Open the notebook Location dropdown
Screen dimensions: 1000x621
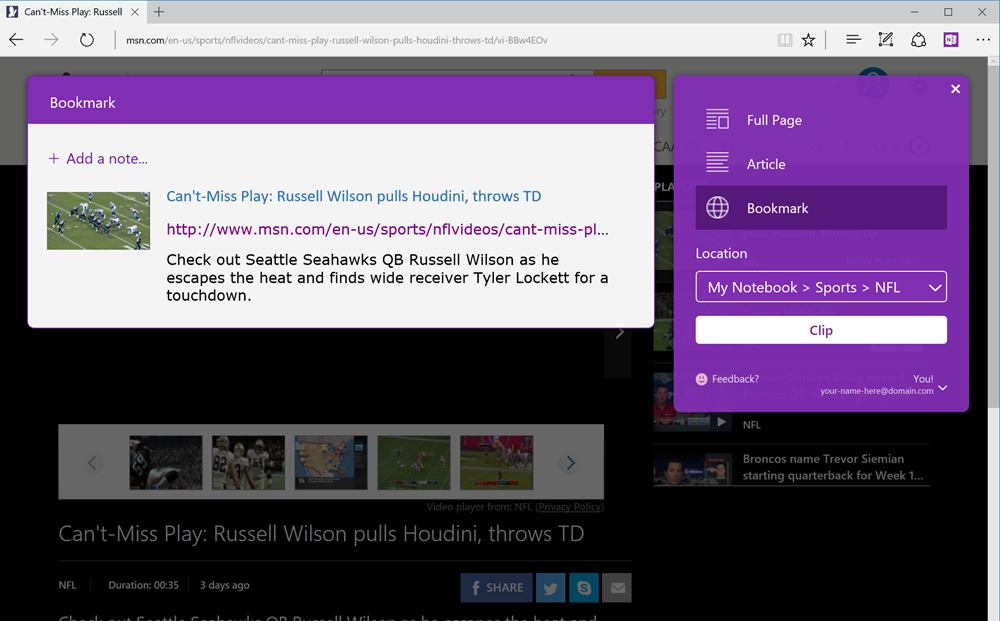tap(821, 287)
